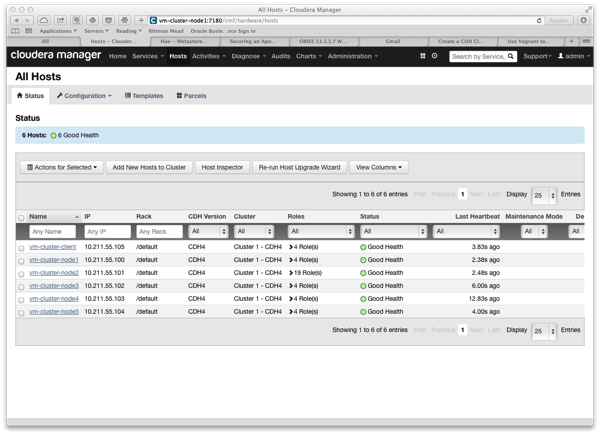Reload the page with the refresh icon
The image size is (600, 435).
click(539, 20)
